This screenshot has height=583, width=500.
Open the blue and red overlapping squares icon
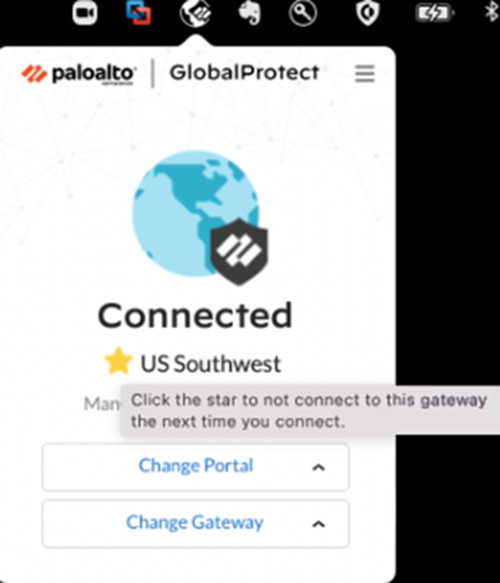(138, 13)
